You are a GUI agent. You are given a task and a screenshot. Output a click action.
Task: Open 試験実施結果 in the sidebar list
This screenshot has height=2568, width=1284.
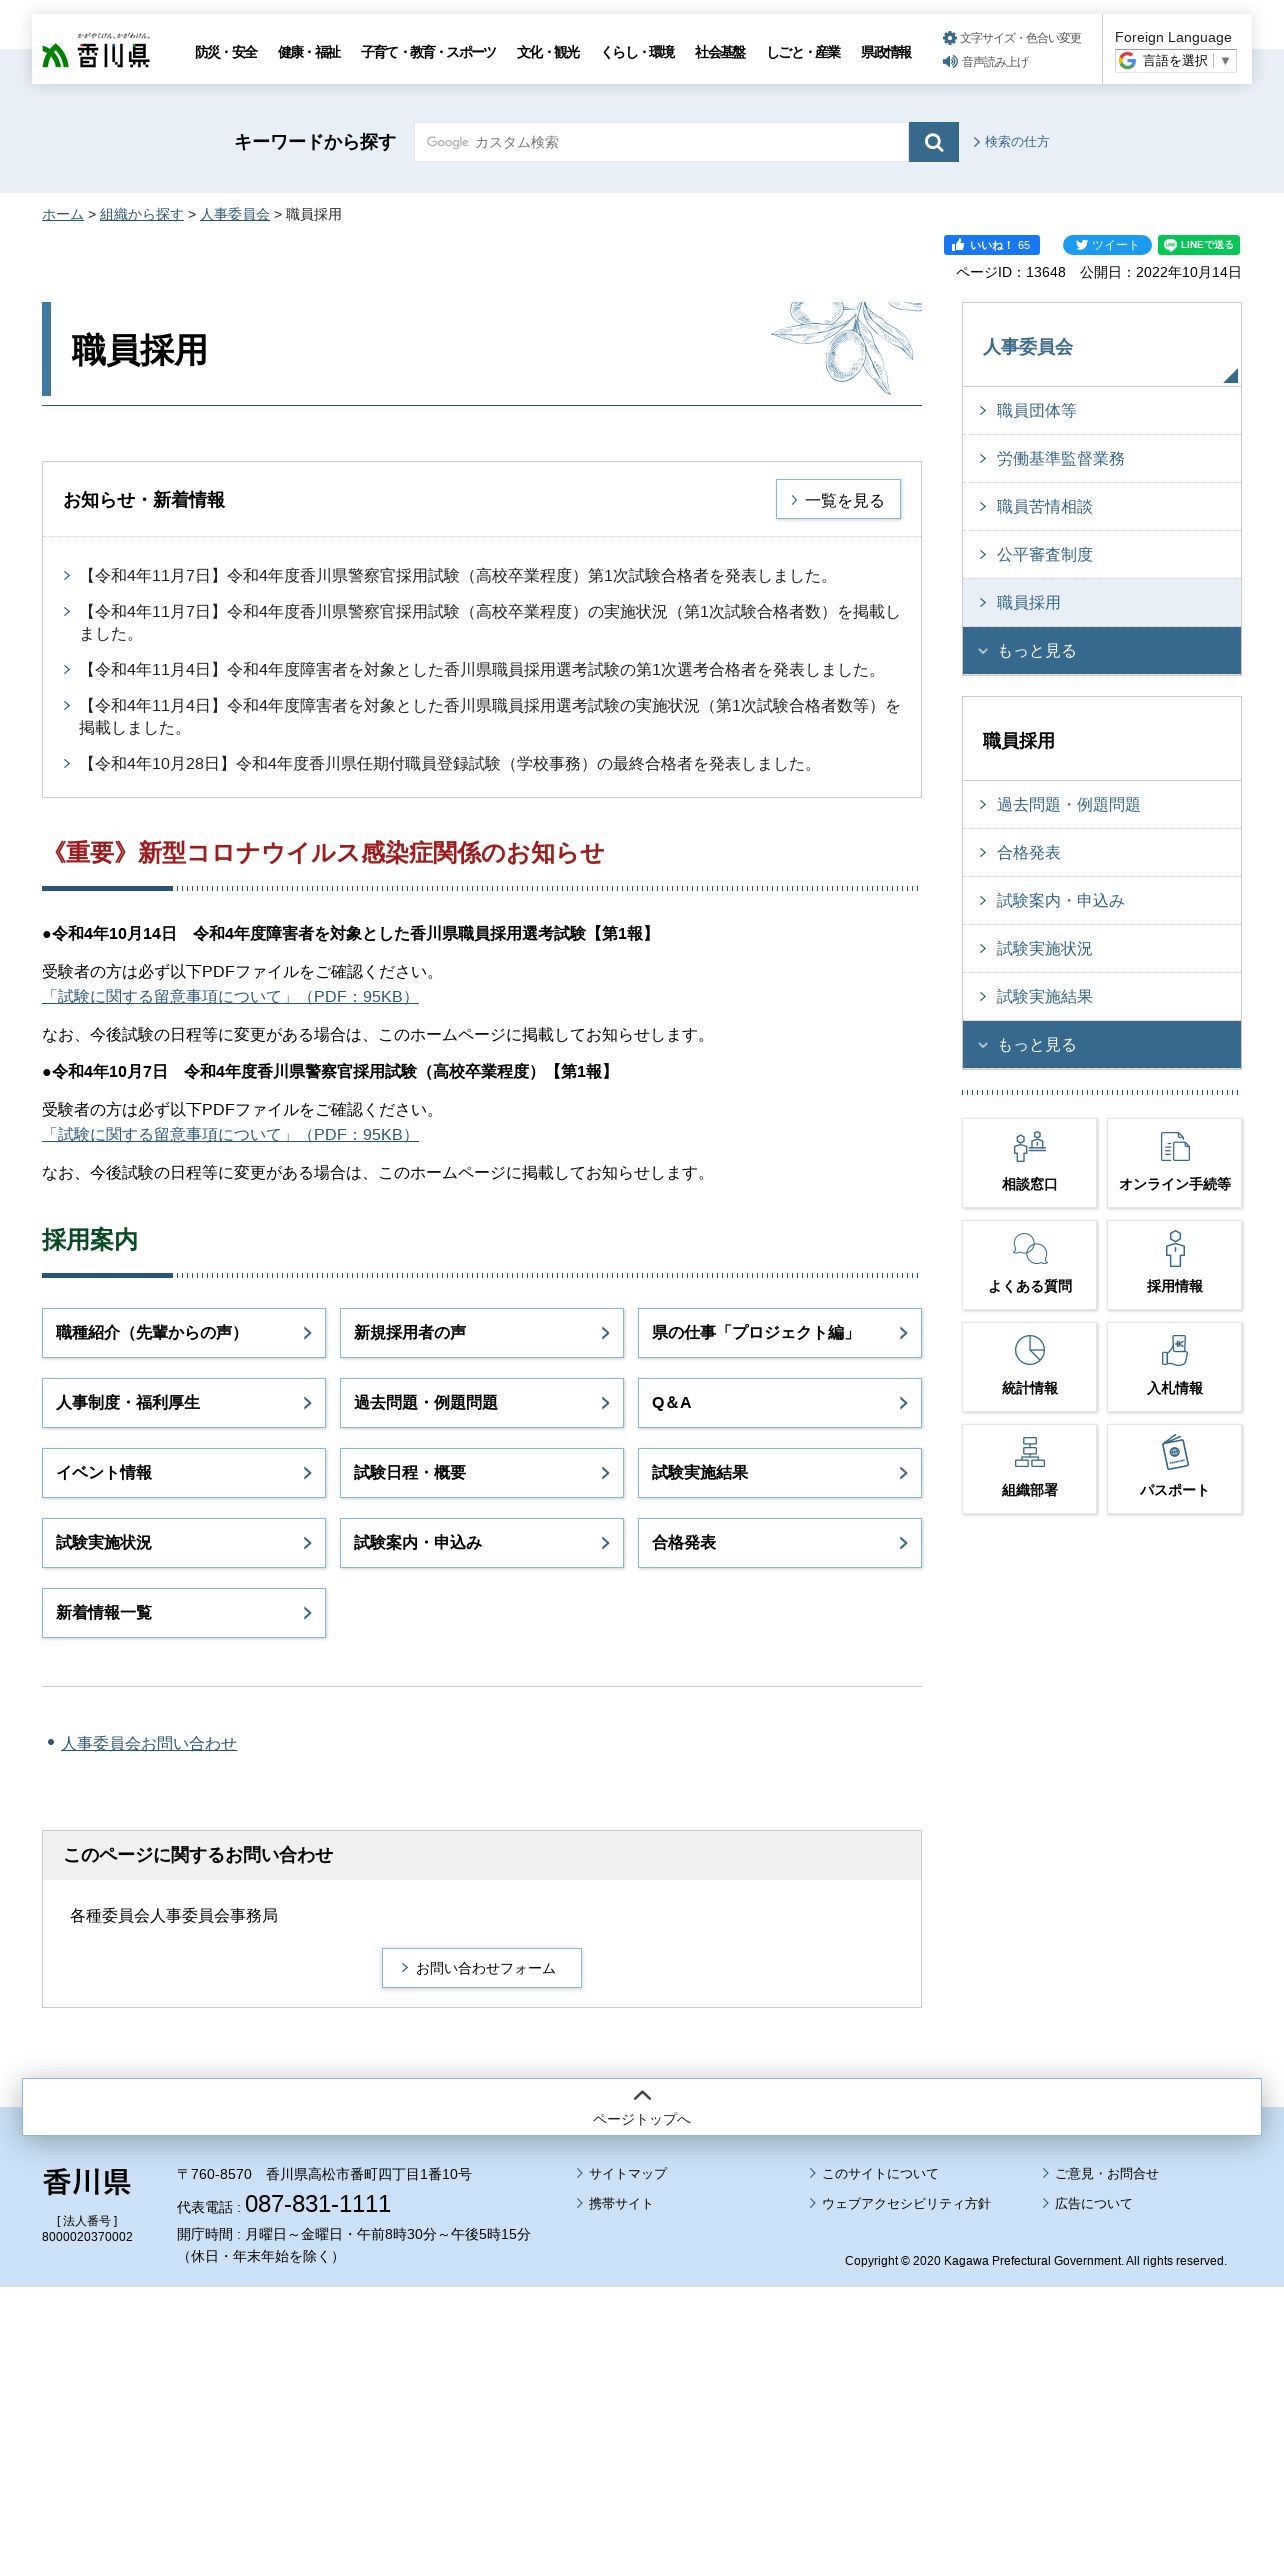point(1101,997)
